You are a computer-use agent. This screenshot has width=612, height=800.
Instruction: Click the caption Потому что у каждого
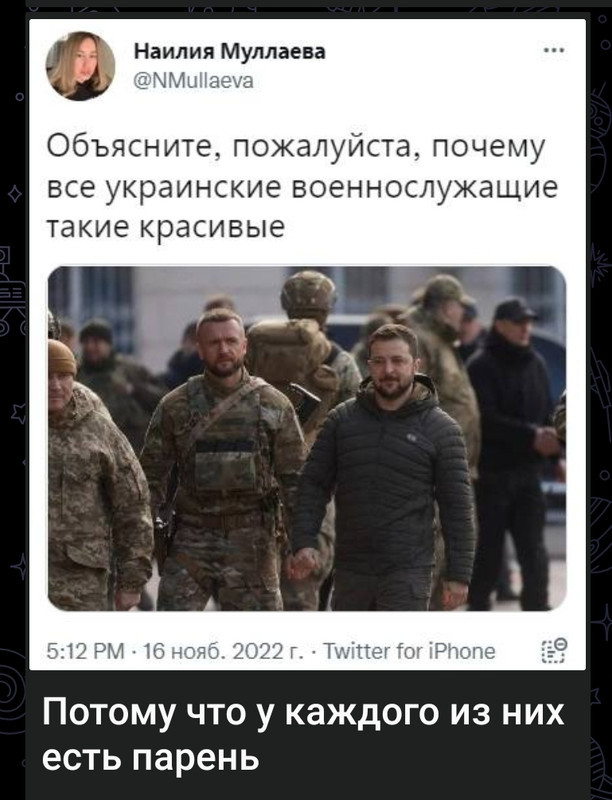point(303,712)
